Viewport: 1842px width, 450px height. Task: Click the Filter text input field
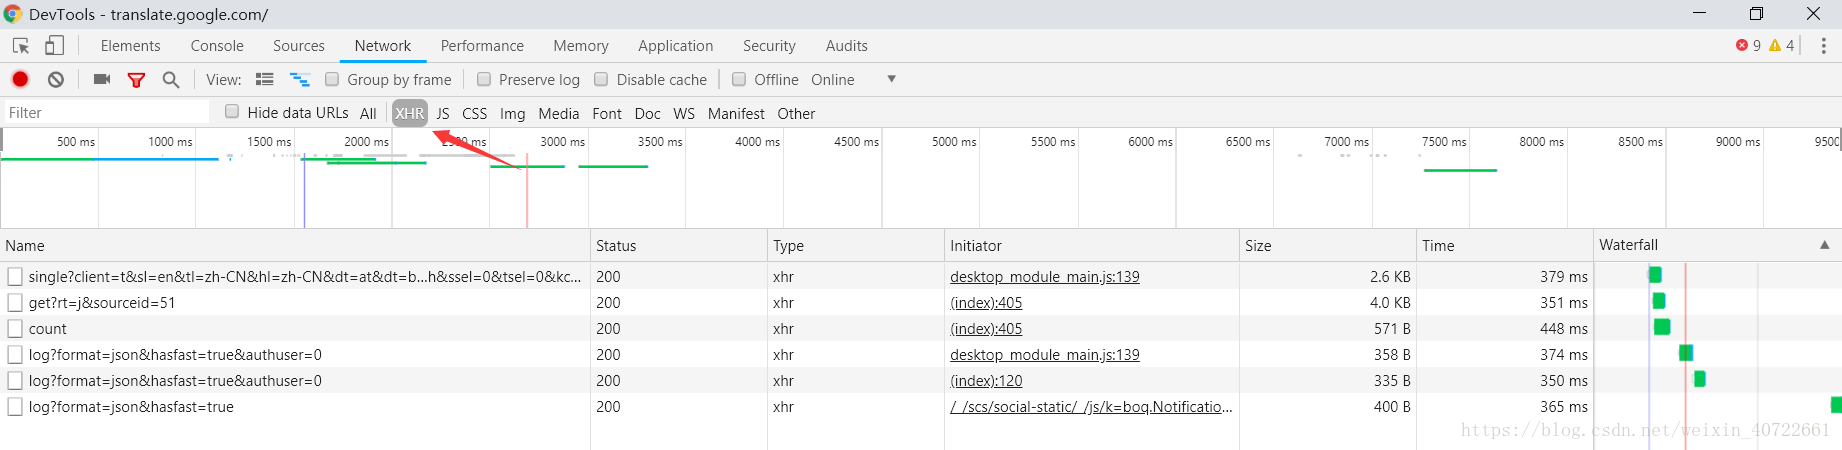pyautogui.click(x=107, y=113)
